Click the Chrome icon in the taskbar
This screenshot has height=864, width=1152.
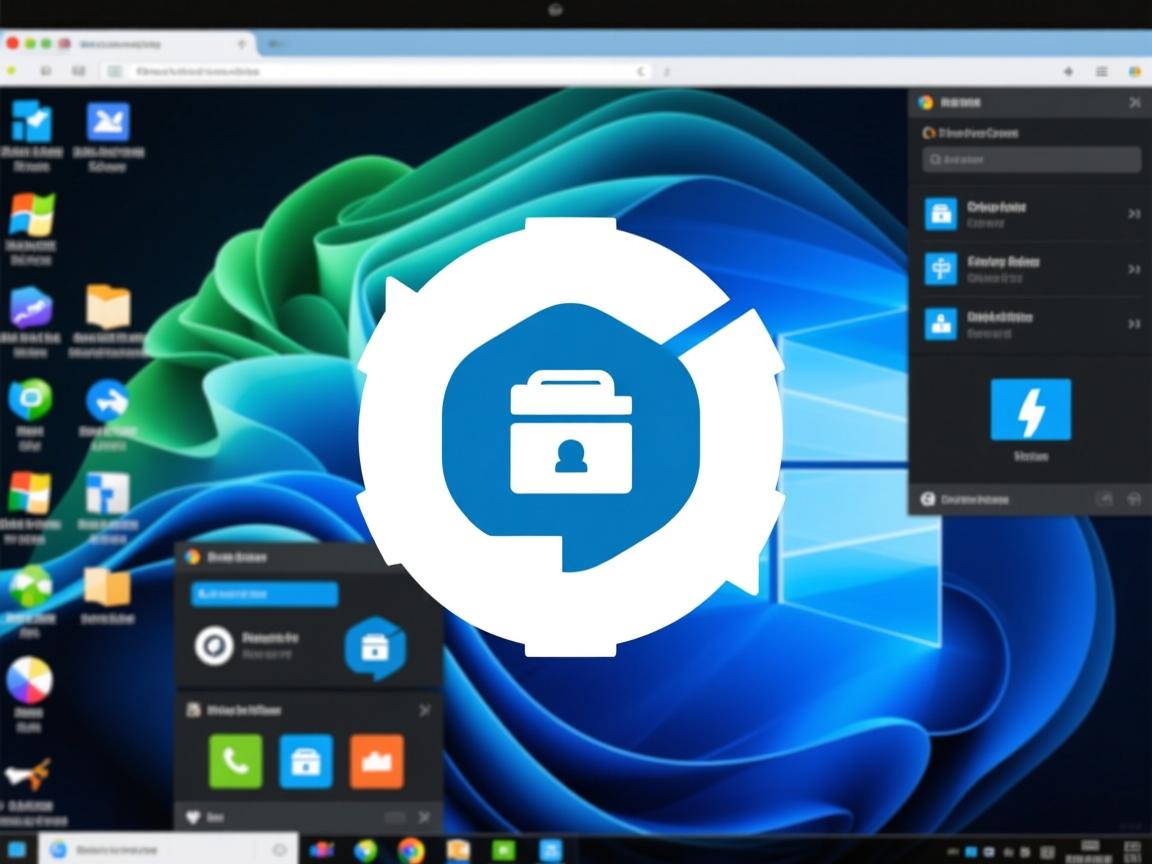(x=411, y=850)
